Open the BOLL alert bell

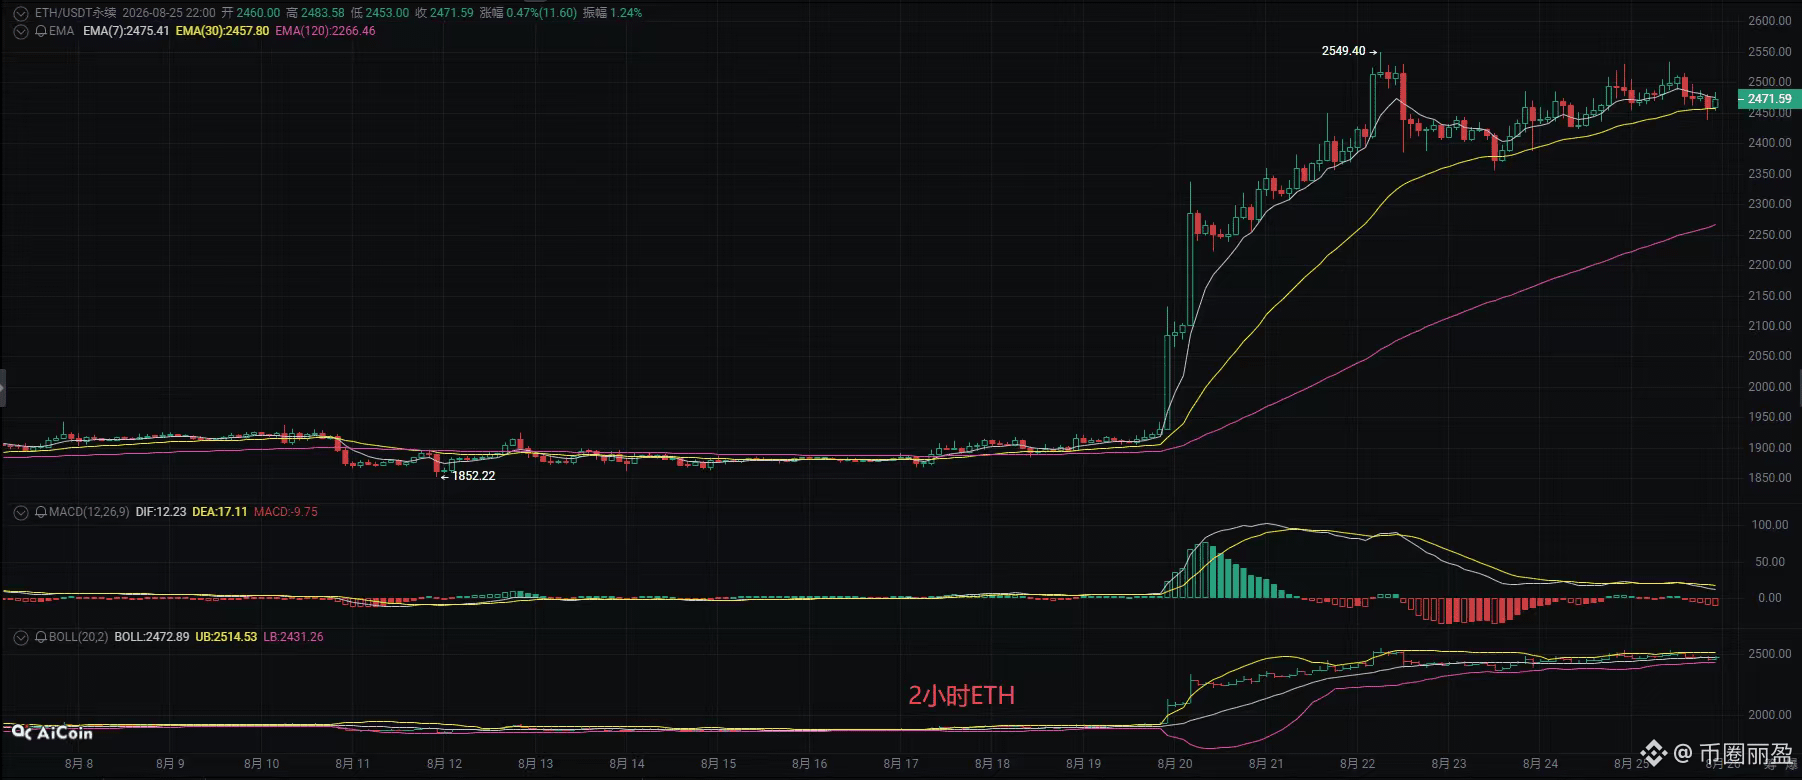pos(41,637)
